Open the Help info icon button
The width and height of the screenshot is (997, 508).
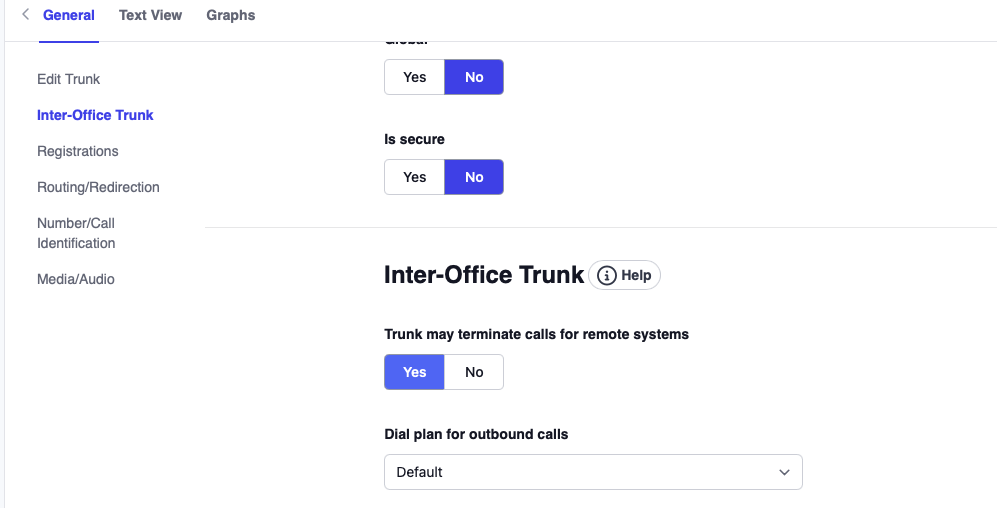tap(625, 276)
